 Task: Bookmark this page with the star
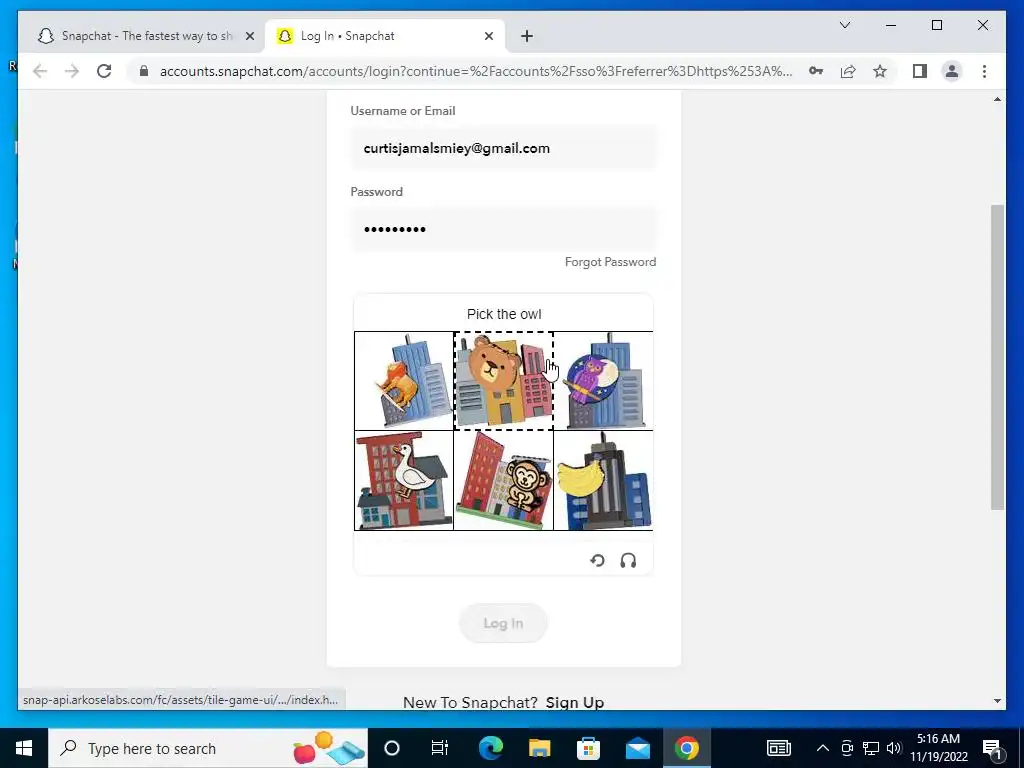point(880,71)
